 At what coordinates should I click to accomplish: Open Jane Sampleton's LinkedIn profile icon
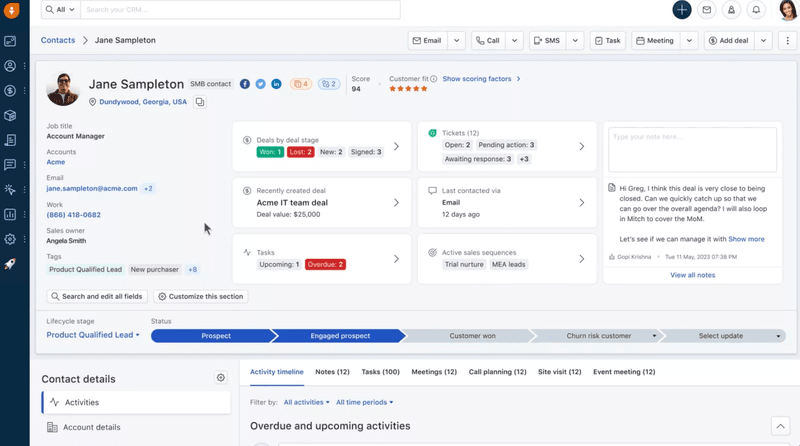point(276,84)
